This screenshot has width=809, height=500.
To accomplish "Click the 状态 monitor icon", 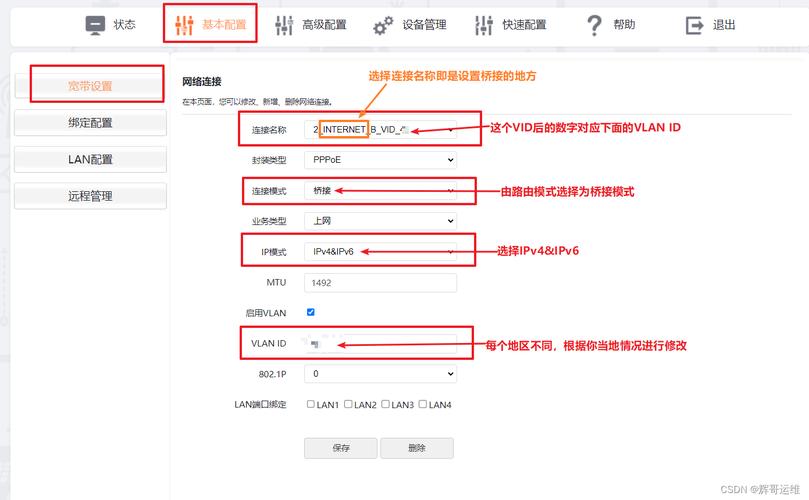I will pos(95,25).
